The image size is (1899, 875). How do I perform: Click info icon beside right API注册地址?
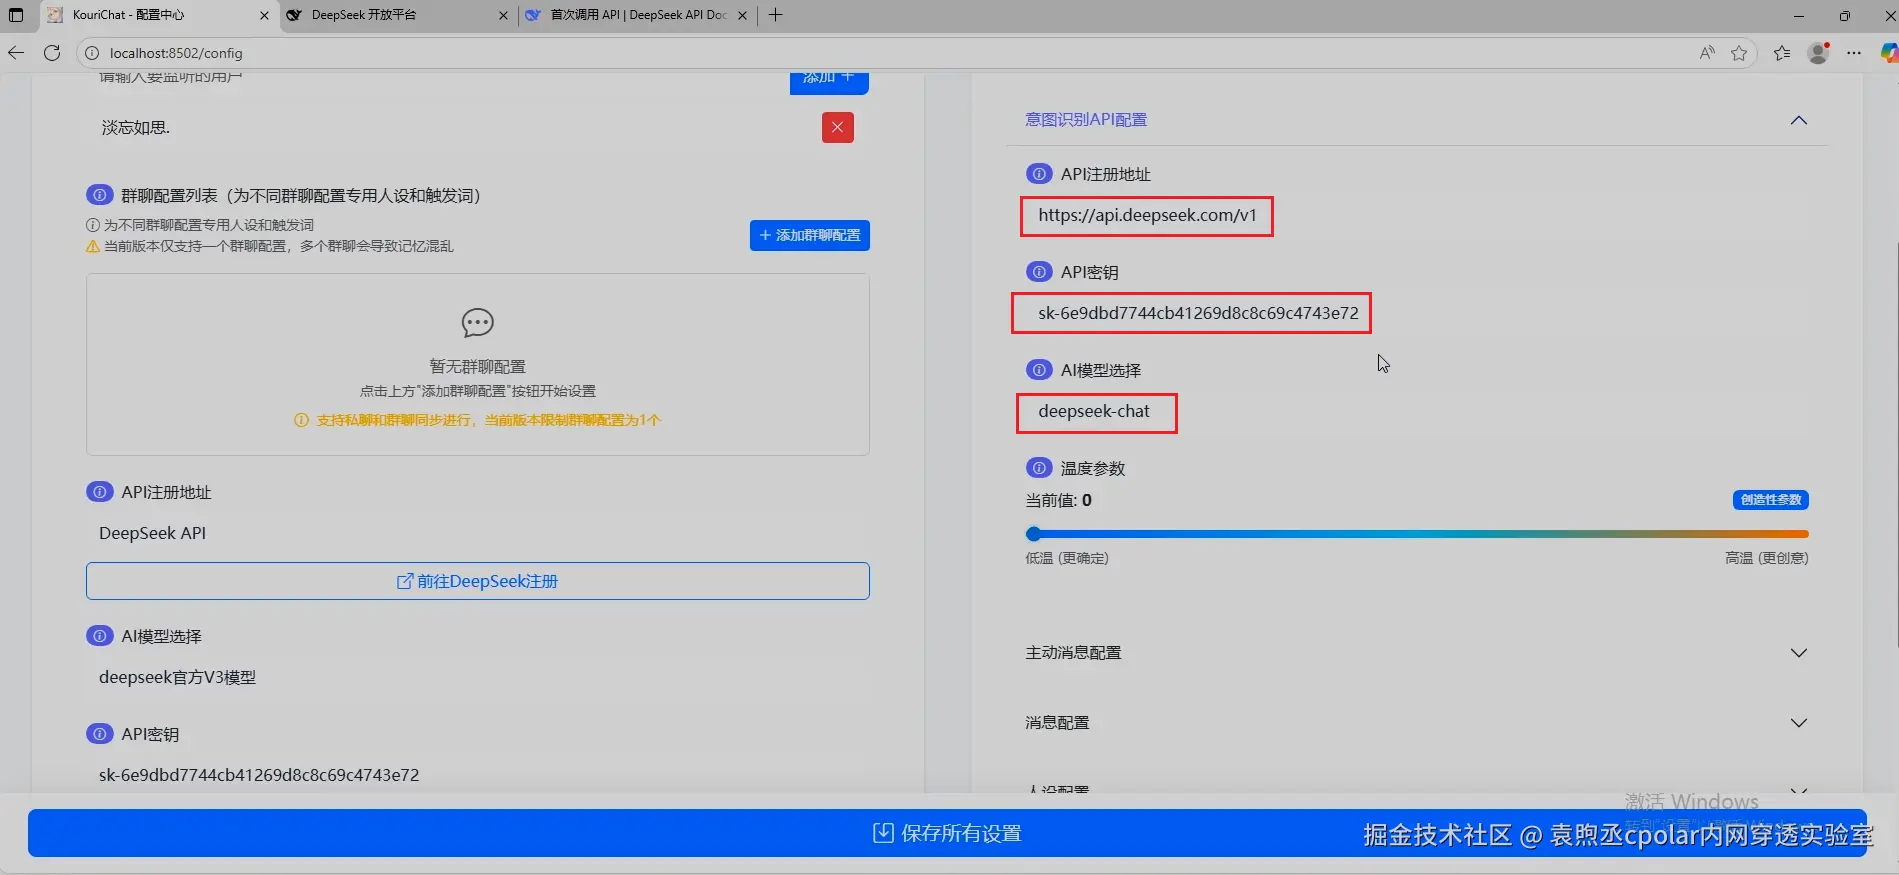tap(1039, 174)
